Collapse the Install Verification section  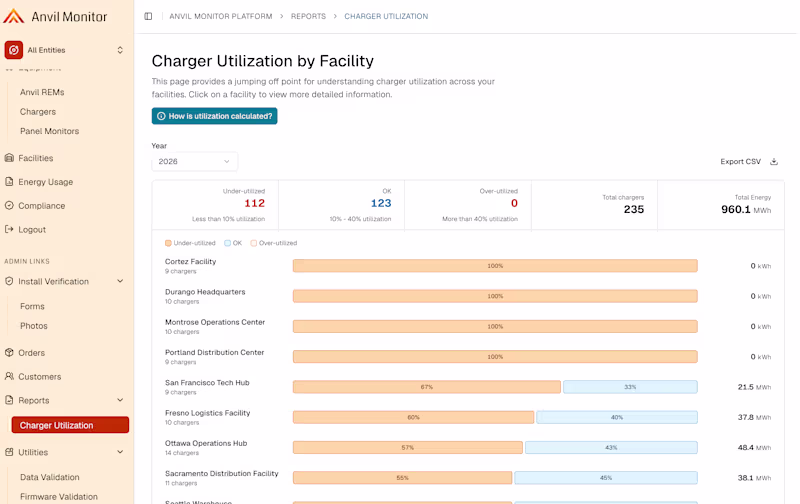120,281
